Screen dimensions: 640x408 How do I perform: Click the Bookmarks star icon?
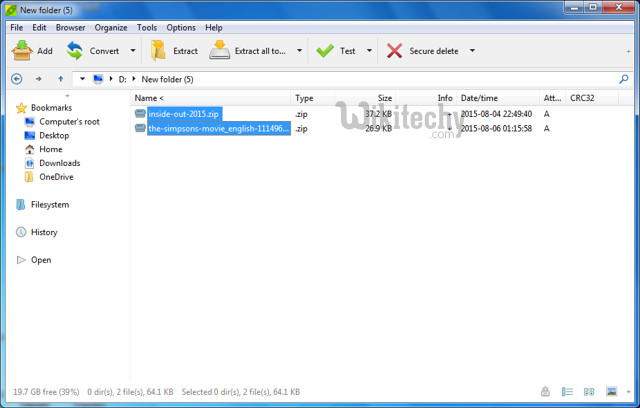(x=21, y=108)
